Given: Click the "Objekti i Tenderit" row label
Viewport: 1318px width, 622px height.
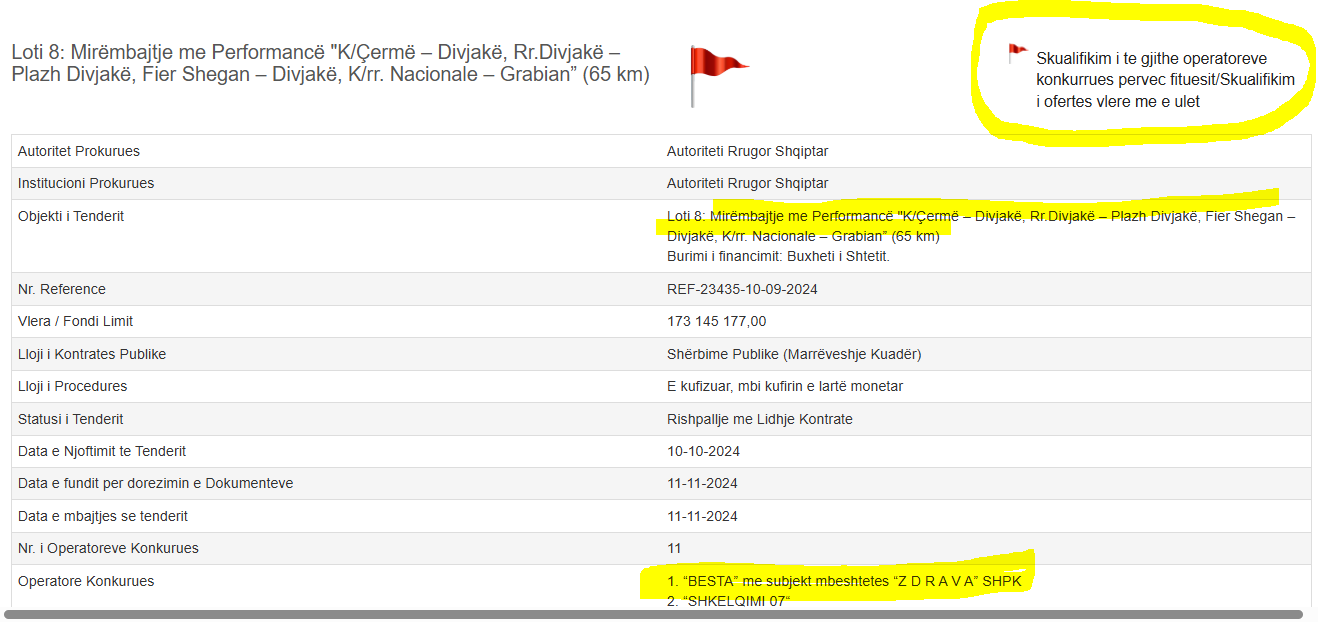Looking at the screenshot, I should click(71, 216).
